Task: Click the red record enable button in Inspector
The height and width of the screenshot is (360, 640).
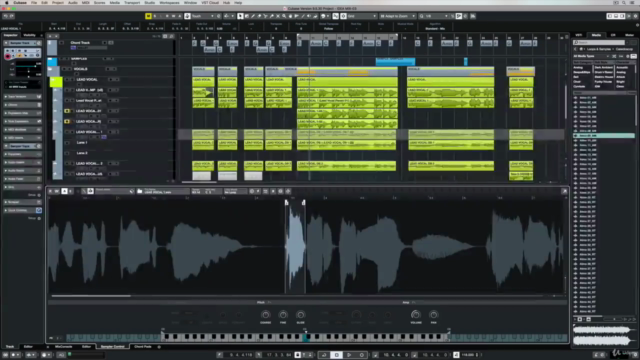Action: tap(8, 56)
